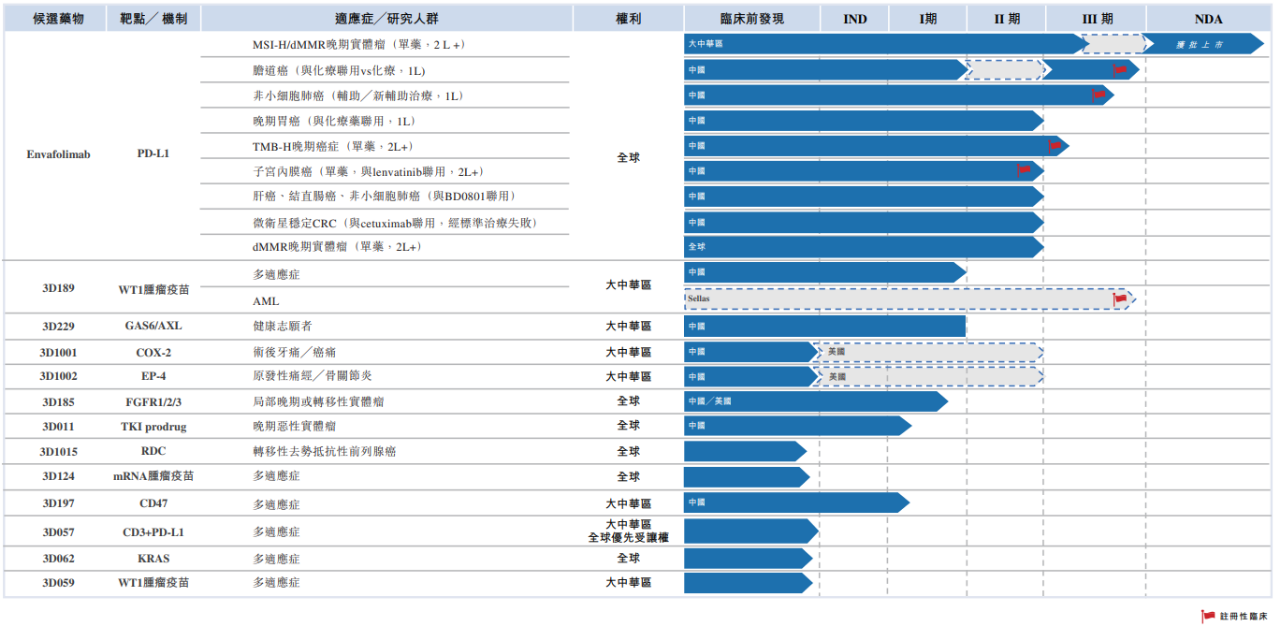The width and height of the screenshot is (1280, 628).
Task: Click the FGFR1/2/3 target cell
Action: [x=153, y=401]
